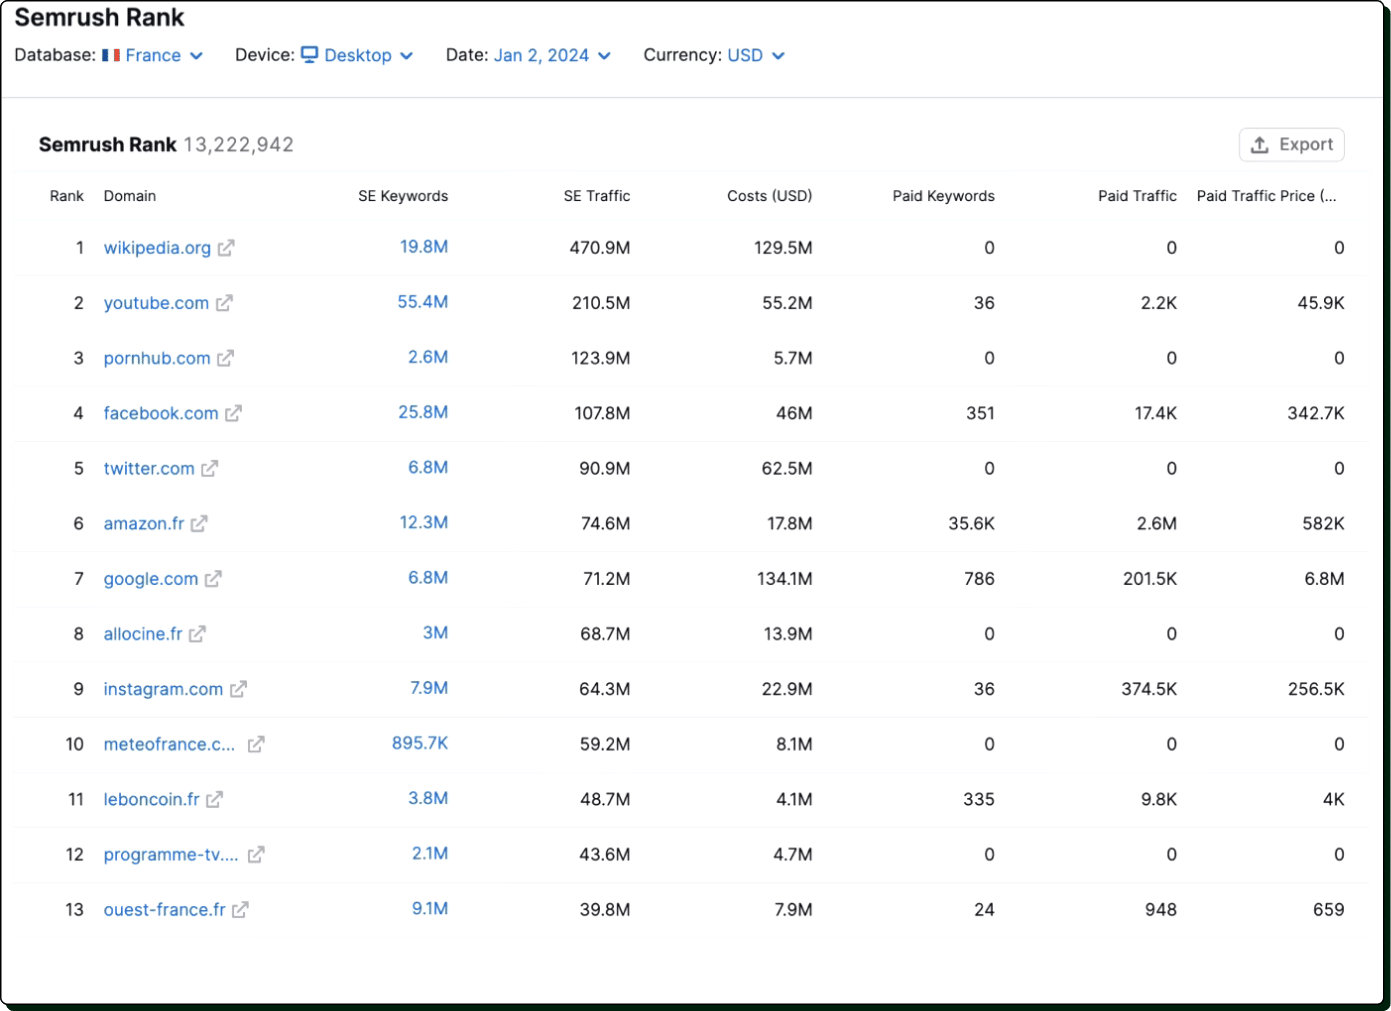1391x1011 pixels.
Task: Click the Paid Traffic column header
Action: coord(1137,196)
